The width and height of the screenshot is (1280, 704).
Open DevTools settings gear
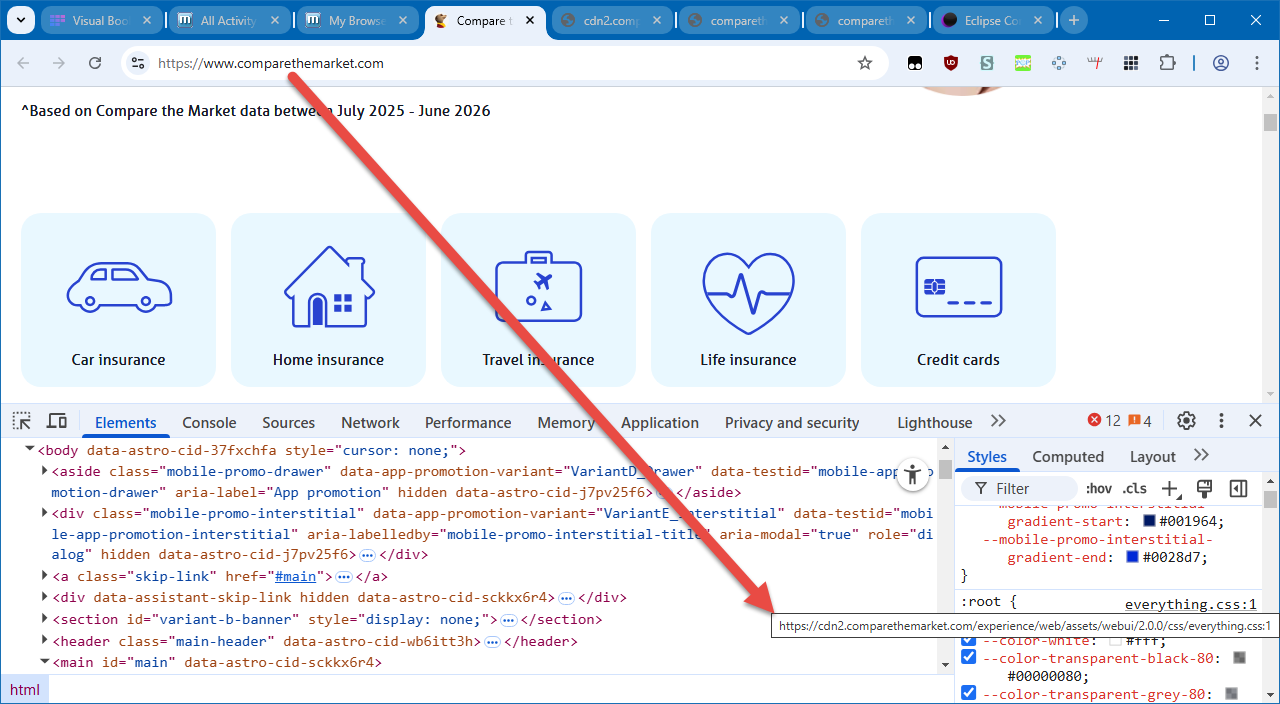(1186, 421)
